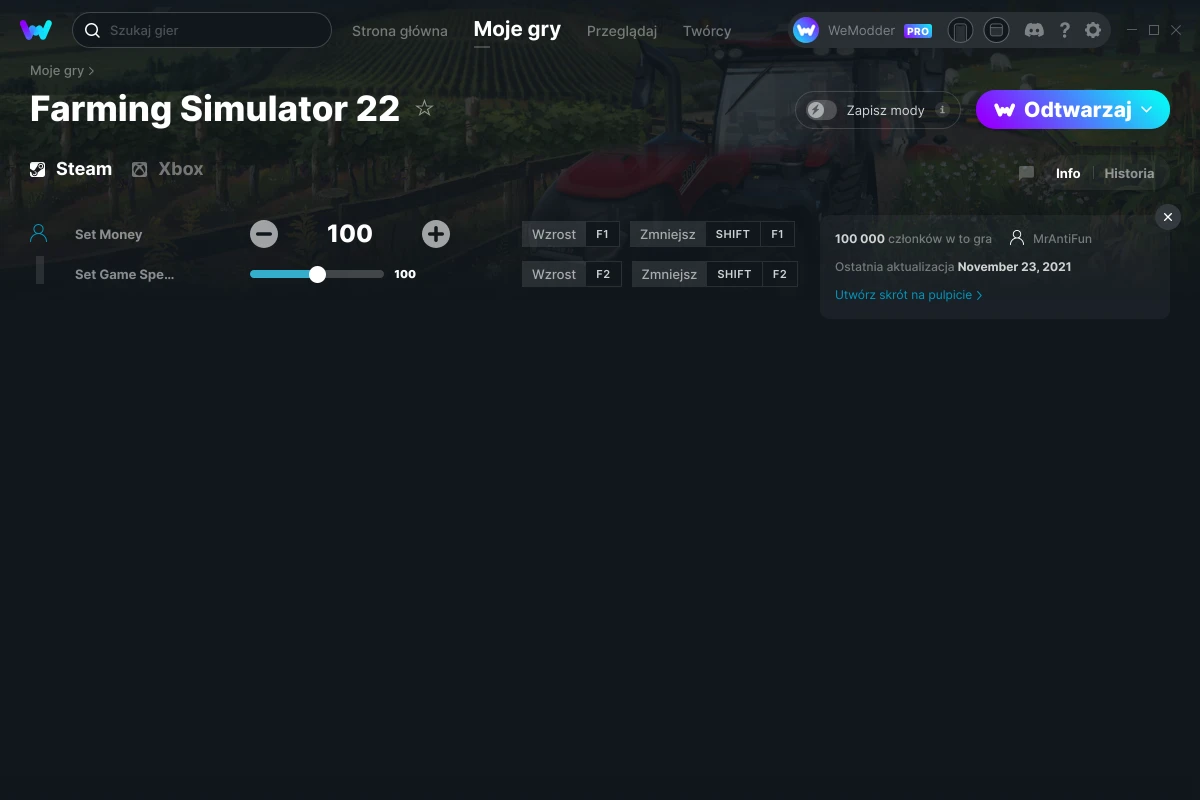Open the Twórcy tab
The width and height of the screenshot is (1200, 800).
pyautogui.click(x=707, y=31)
